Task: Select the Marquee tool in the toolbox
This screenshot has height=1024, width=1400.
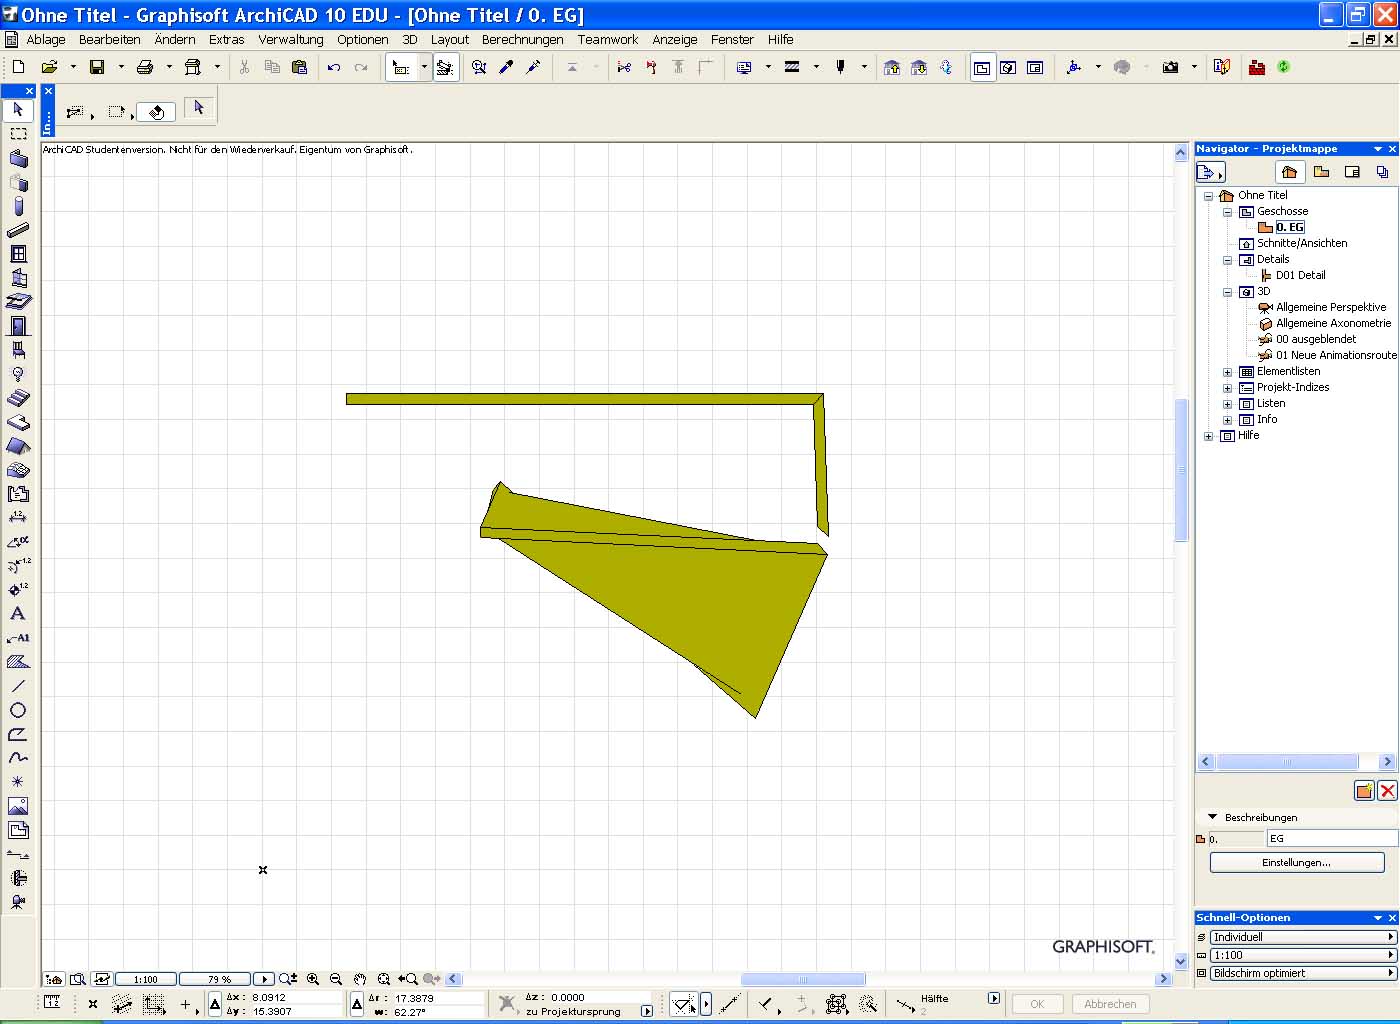Action: 18,133
